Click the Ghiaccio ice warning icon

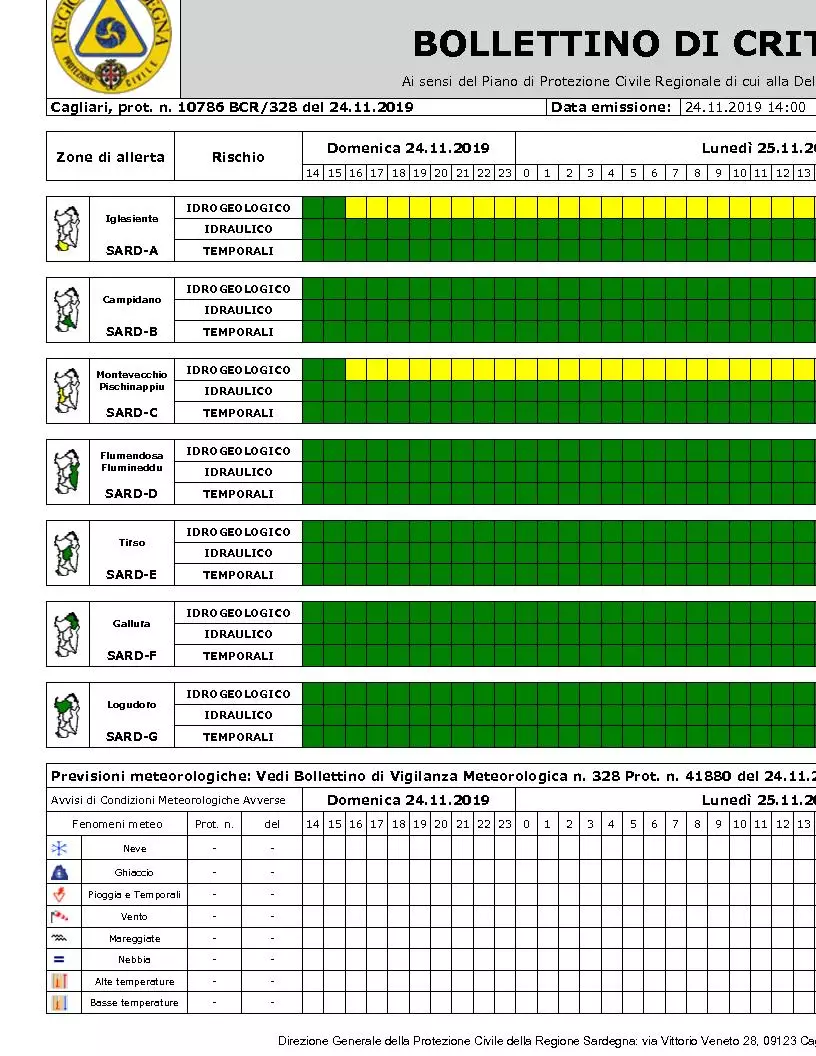[x=59, y=872]
